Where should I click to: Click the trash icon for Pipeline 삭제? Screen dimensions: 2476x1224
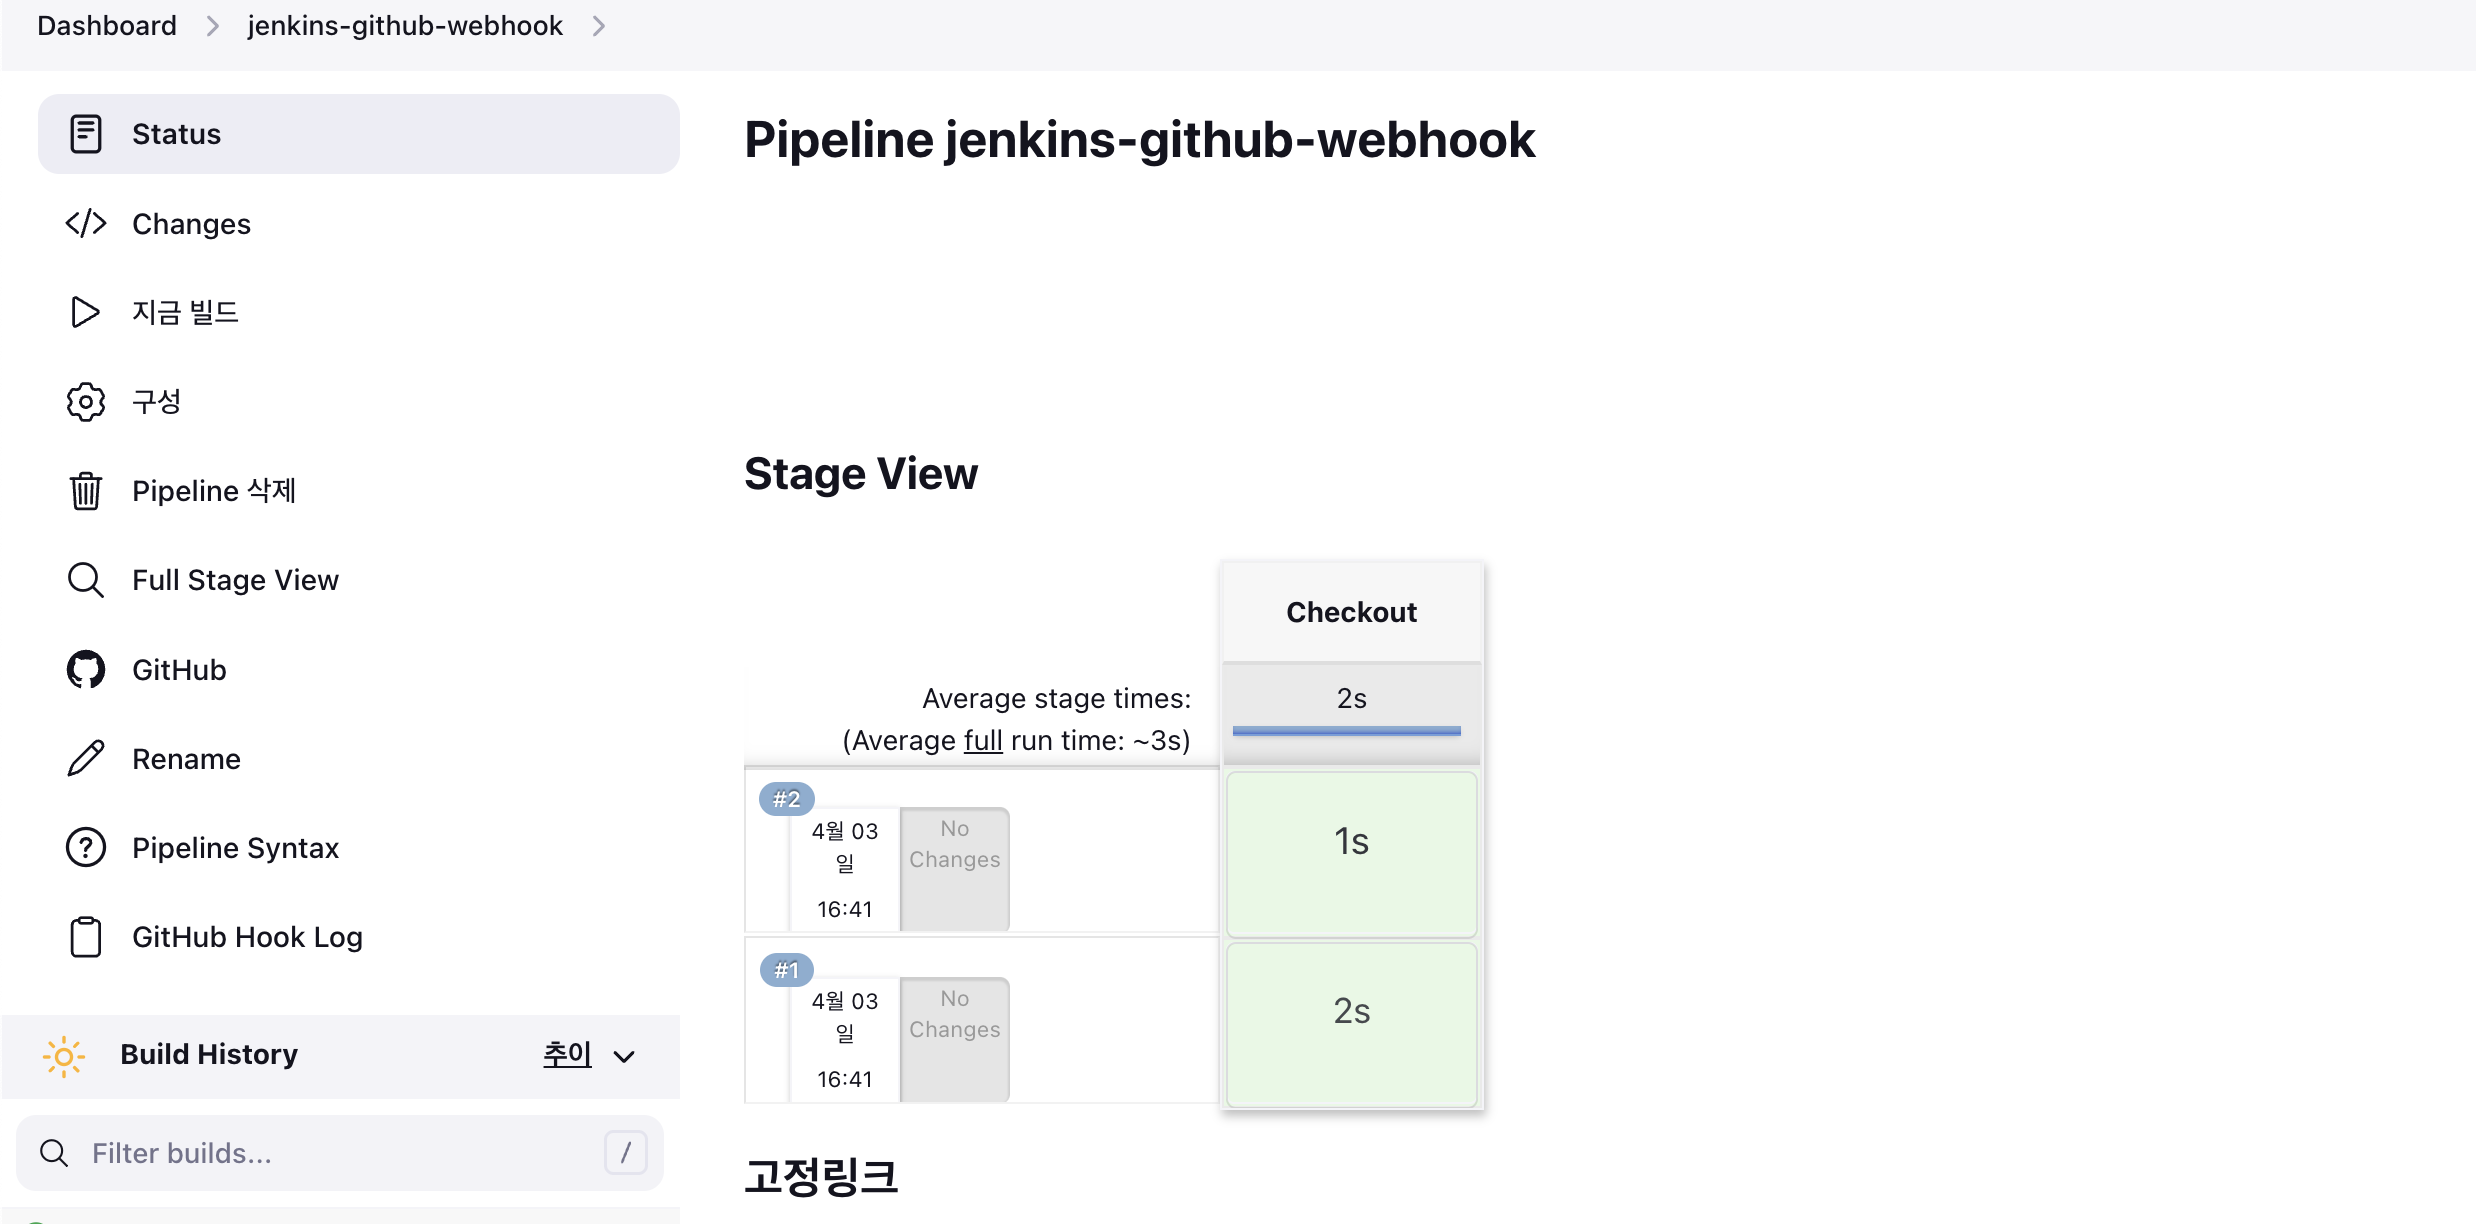tap(86, 491)
